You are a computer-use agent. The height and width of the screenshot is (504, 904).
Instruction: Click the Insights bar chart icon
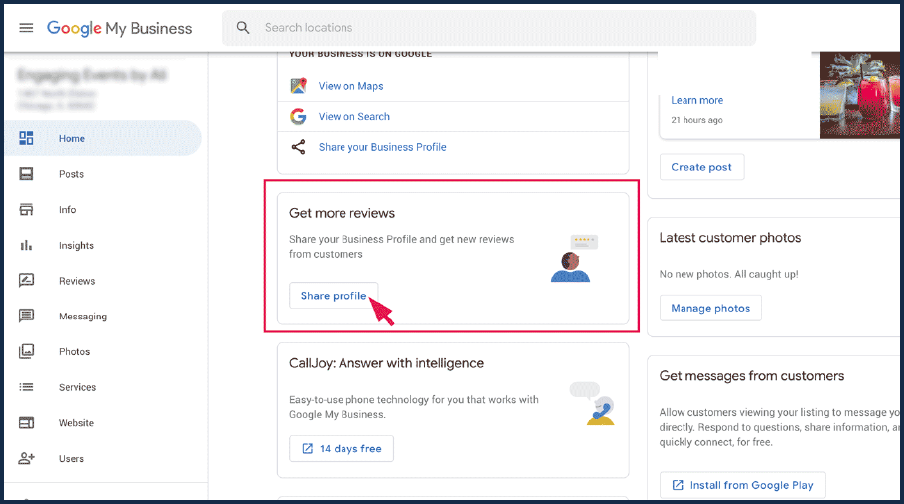[27, 245]
